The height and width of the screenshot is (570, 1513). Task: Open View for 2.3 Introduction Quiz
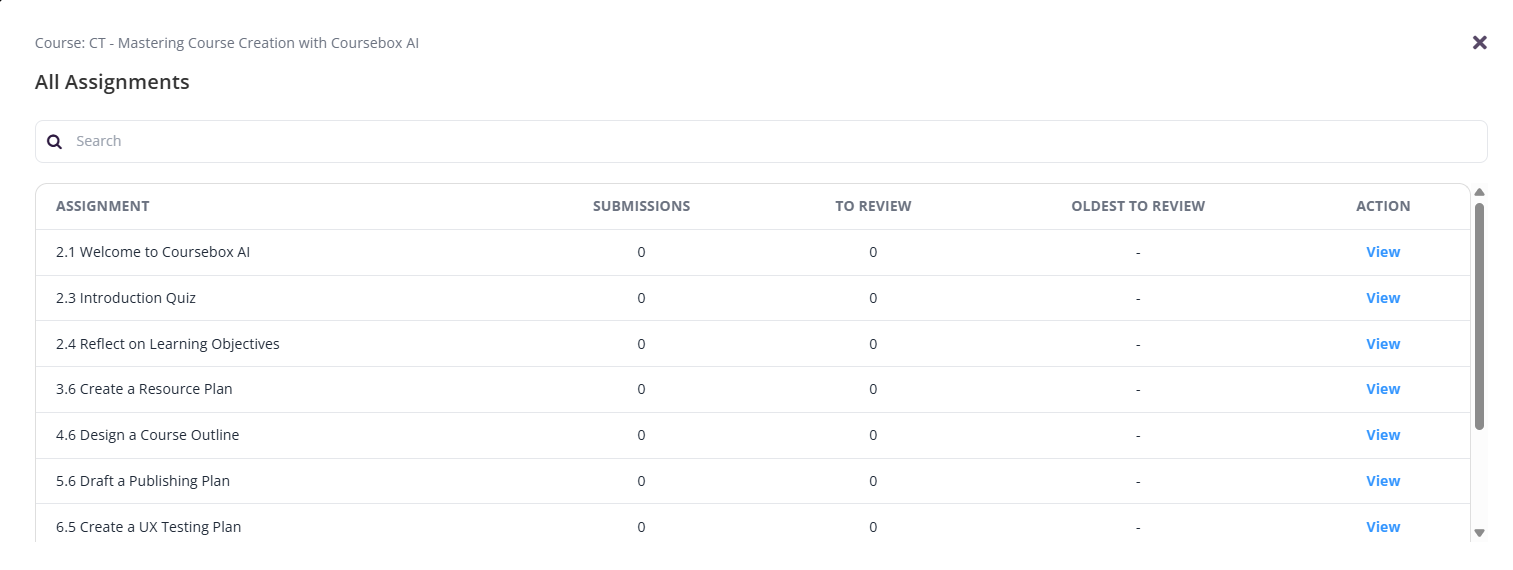[x=1382, y=298]
